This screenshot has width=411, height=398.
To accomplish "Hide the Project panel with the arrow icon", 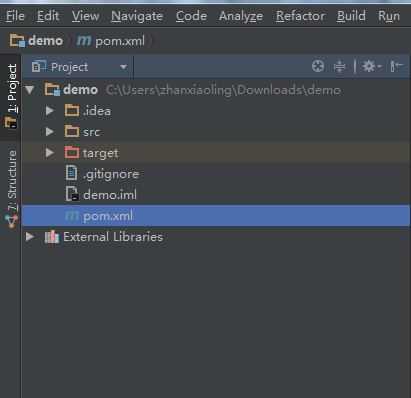I will coord(397,66).
